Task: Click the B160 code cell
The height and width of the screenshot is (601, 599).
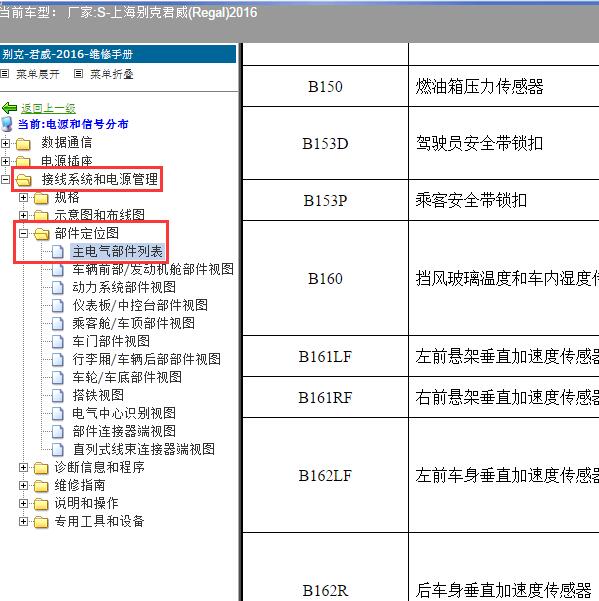Action: (325, 278)
